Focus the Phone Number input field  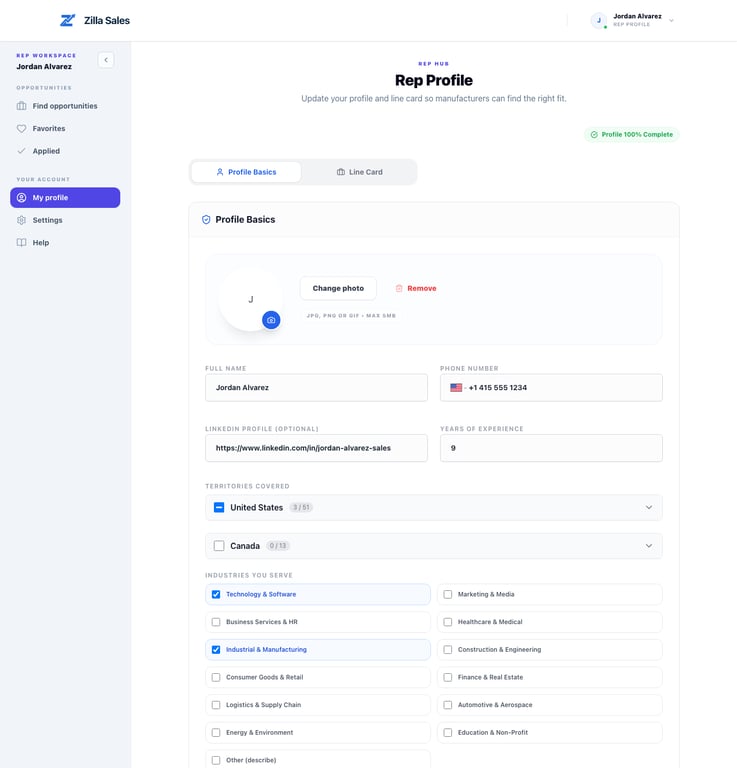(x=551, y=387)
